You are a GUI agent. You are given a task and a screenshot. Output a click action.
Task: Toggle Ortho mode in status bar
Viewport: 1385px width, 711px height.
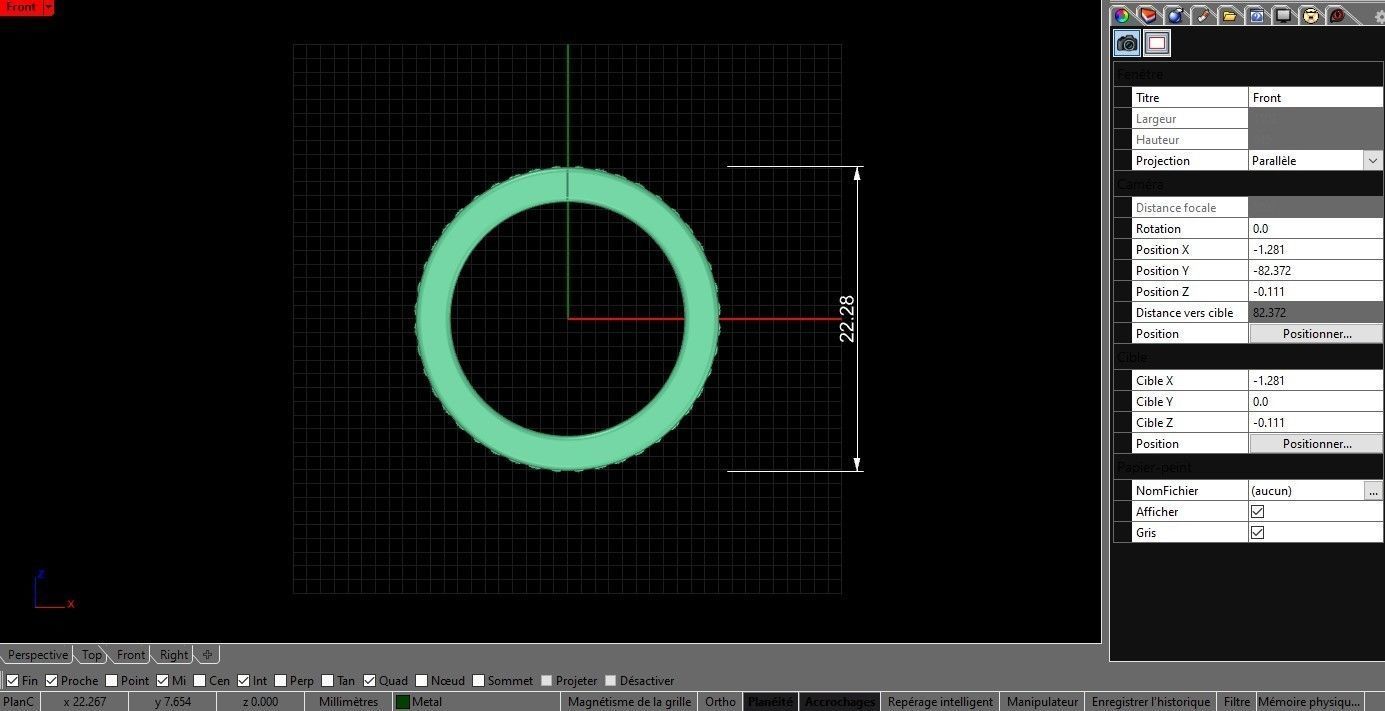click(720, 702)
